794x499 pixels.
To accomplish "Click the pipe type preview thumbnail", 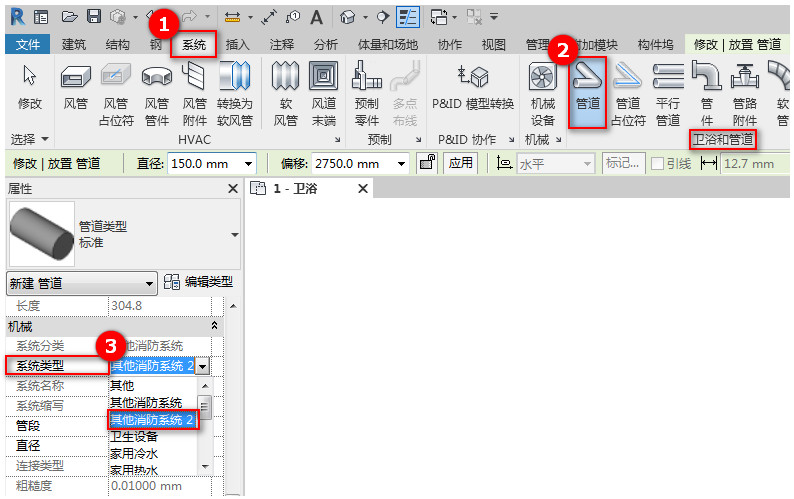I will click(42, 234).
